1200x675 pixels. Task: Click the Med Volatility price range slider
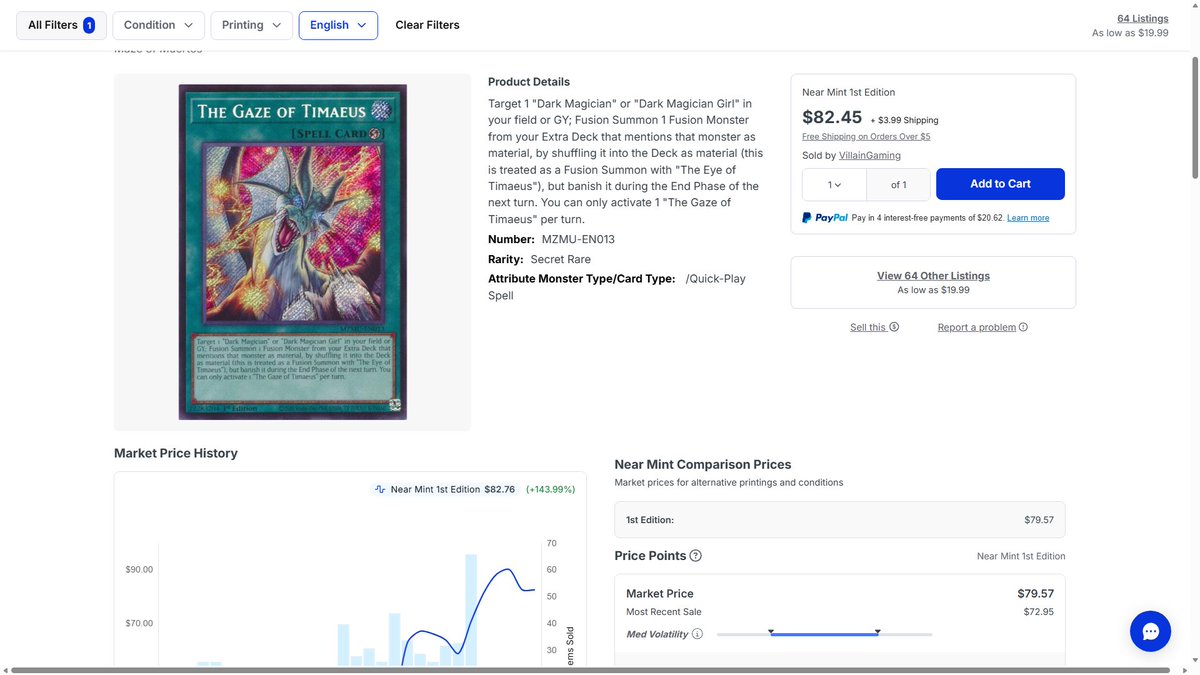point(824,634)
